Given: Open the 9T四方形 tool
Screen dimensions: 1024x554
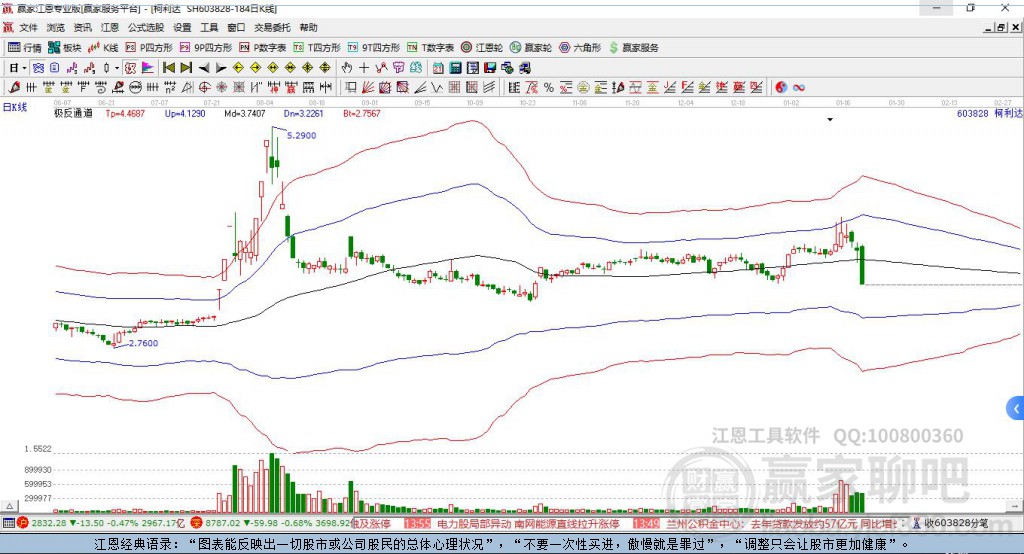Looking at the screenshot, I should click(374, 48).
